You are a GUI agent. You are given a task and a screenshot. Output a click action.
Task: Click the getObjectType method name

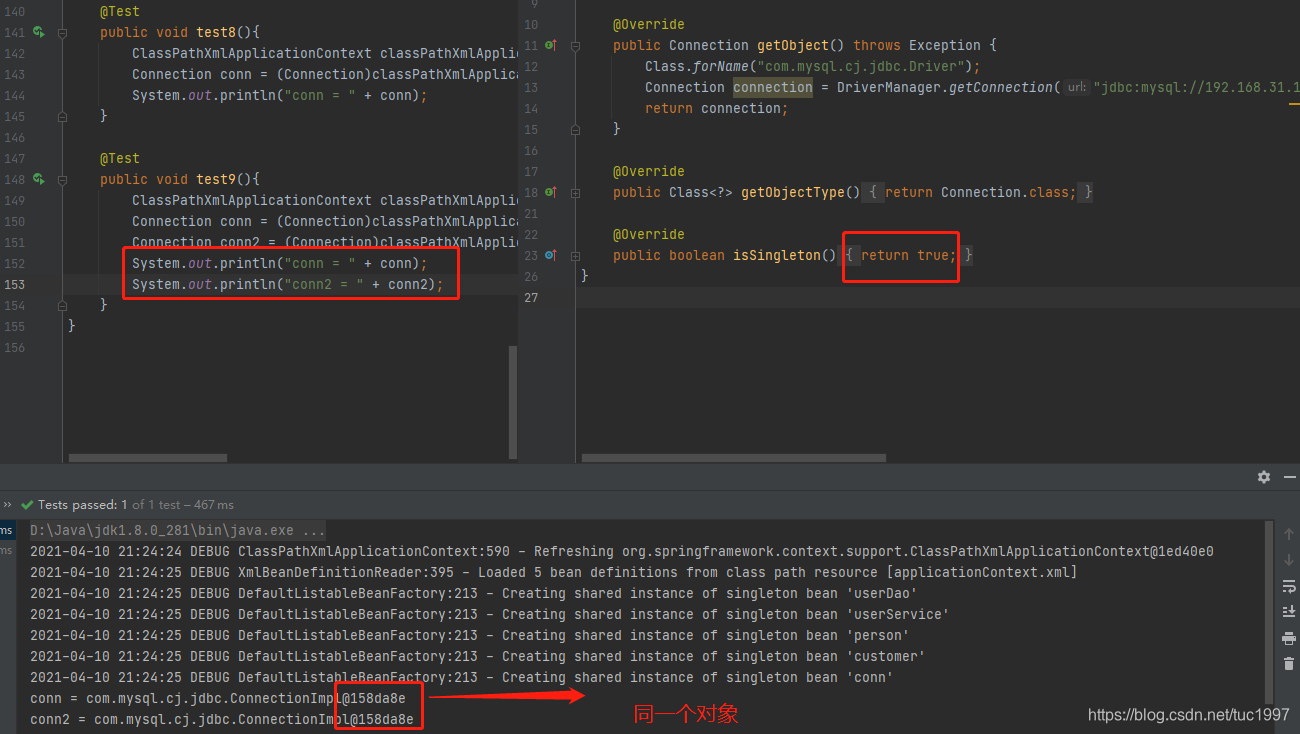[793, 192]
